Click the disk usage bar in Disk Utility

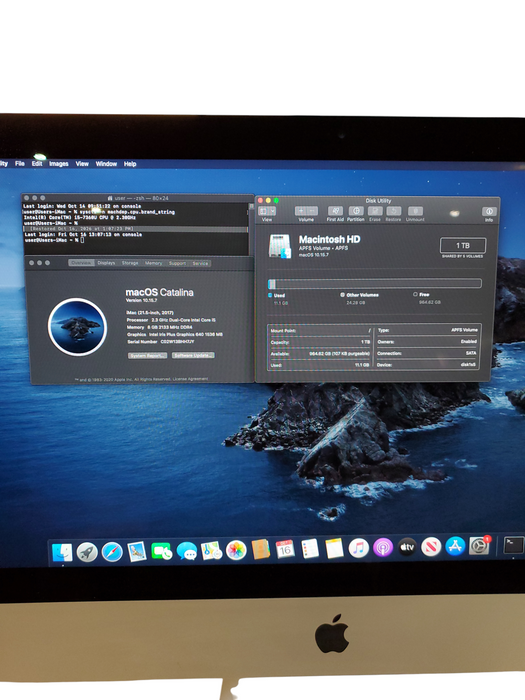[375, 283]
